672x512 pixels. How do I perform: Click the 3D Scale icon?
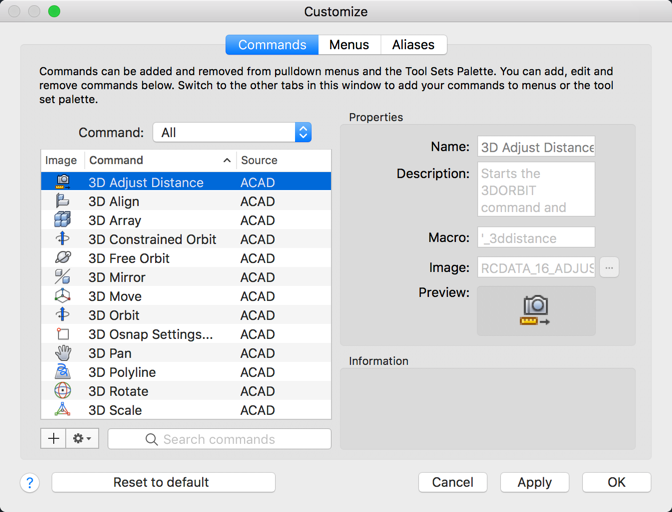(62, 410)
